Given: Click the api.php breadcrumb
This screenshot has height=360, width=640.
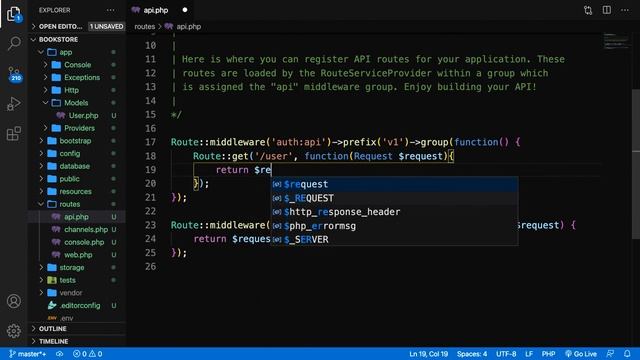Looking at the screenshot, I should pyautogui.click(x=183, y=27).
